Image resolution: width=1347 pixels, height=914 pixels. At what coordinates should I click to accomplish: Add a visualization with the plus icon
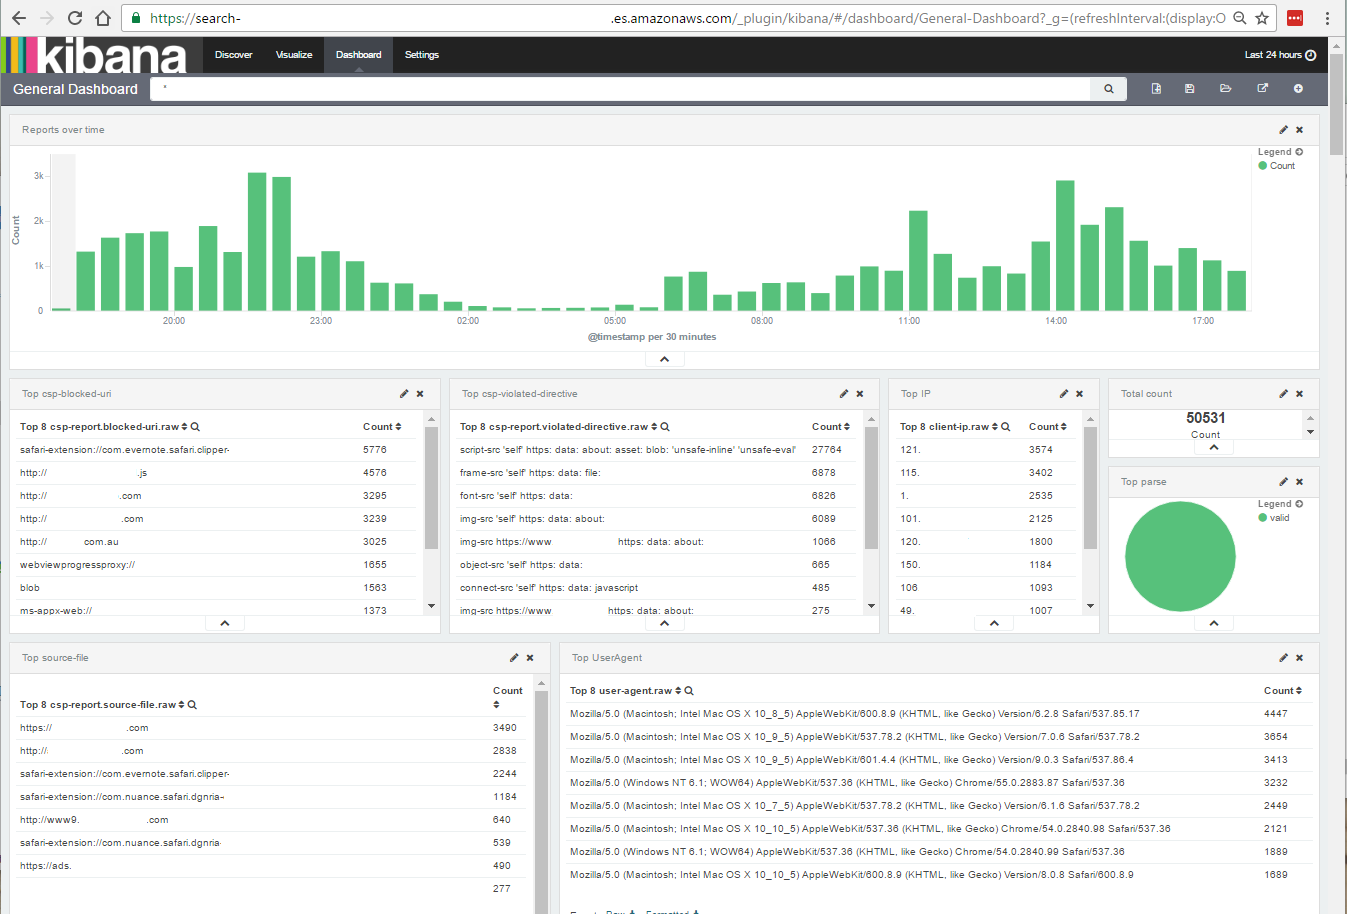coord(1298,89)
